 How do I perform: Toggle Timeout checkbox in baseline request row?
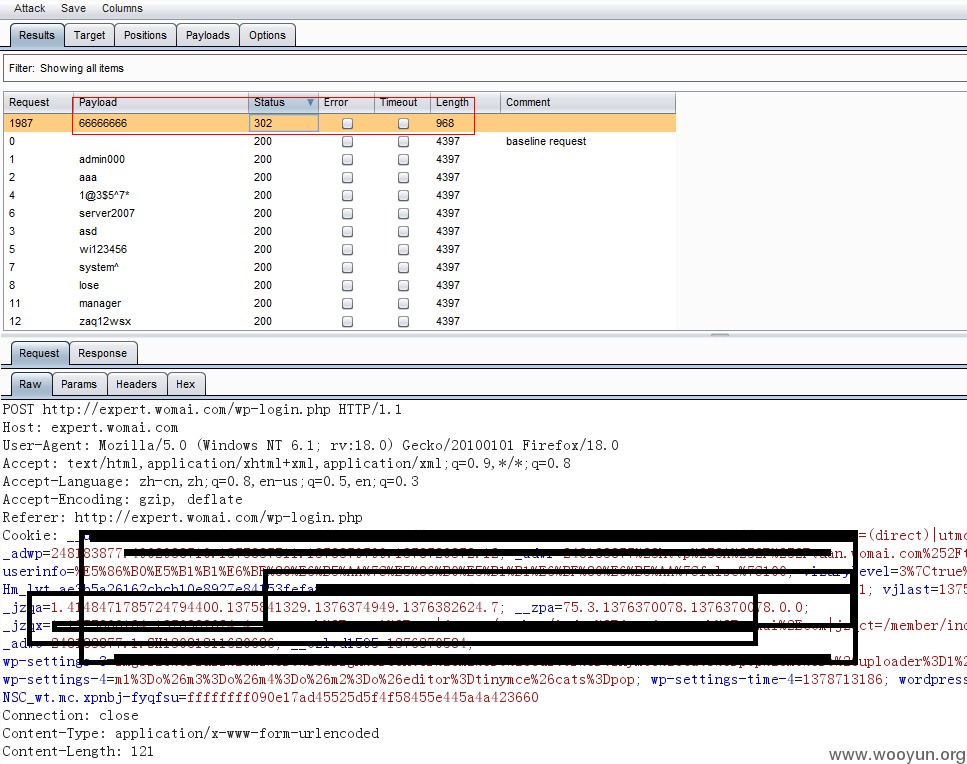[403, 141]
